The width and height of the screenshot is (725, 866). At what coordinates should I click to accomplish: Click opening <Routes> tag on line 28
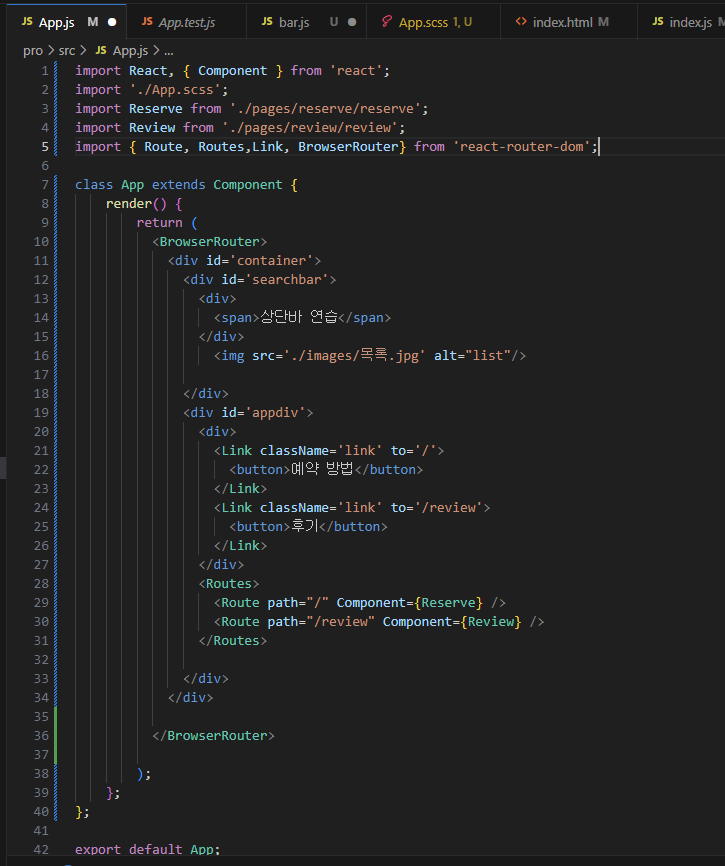[229, 584]
